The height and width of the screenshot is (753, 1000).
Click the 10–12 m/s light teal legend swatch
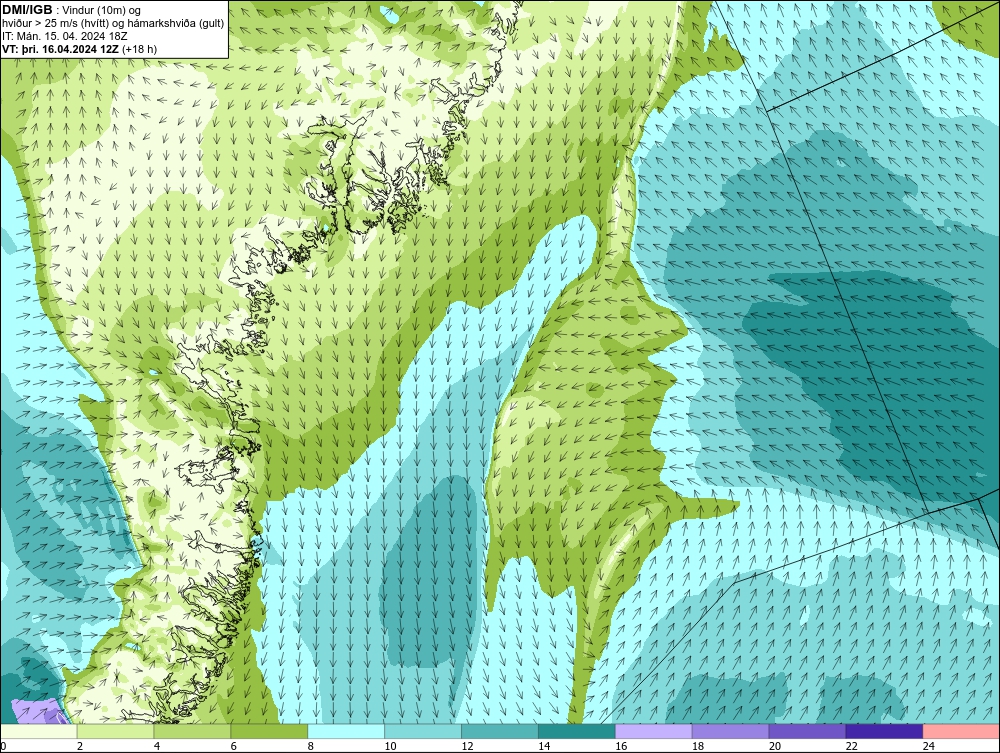pos(423,731)
